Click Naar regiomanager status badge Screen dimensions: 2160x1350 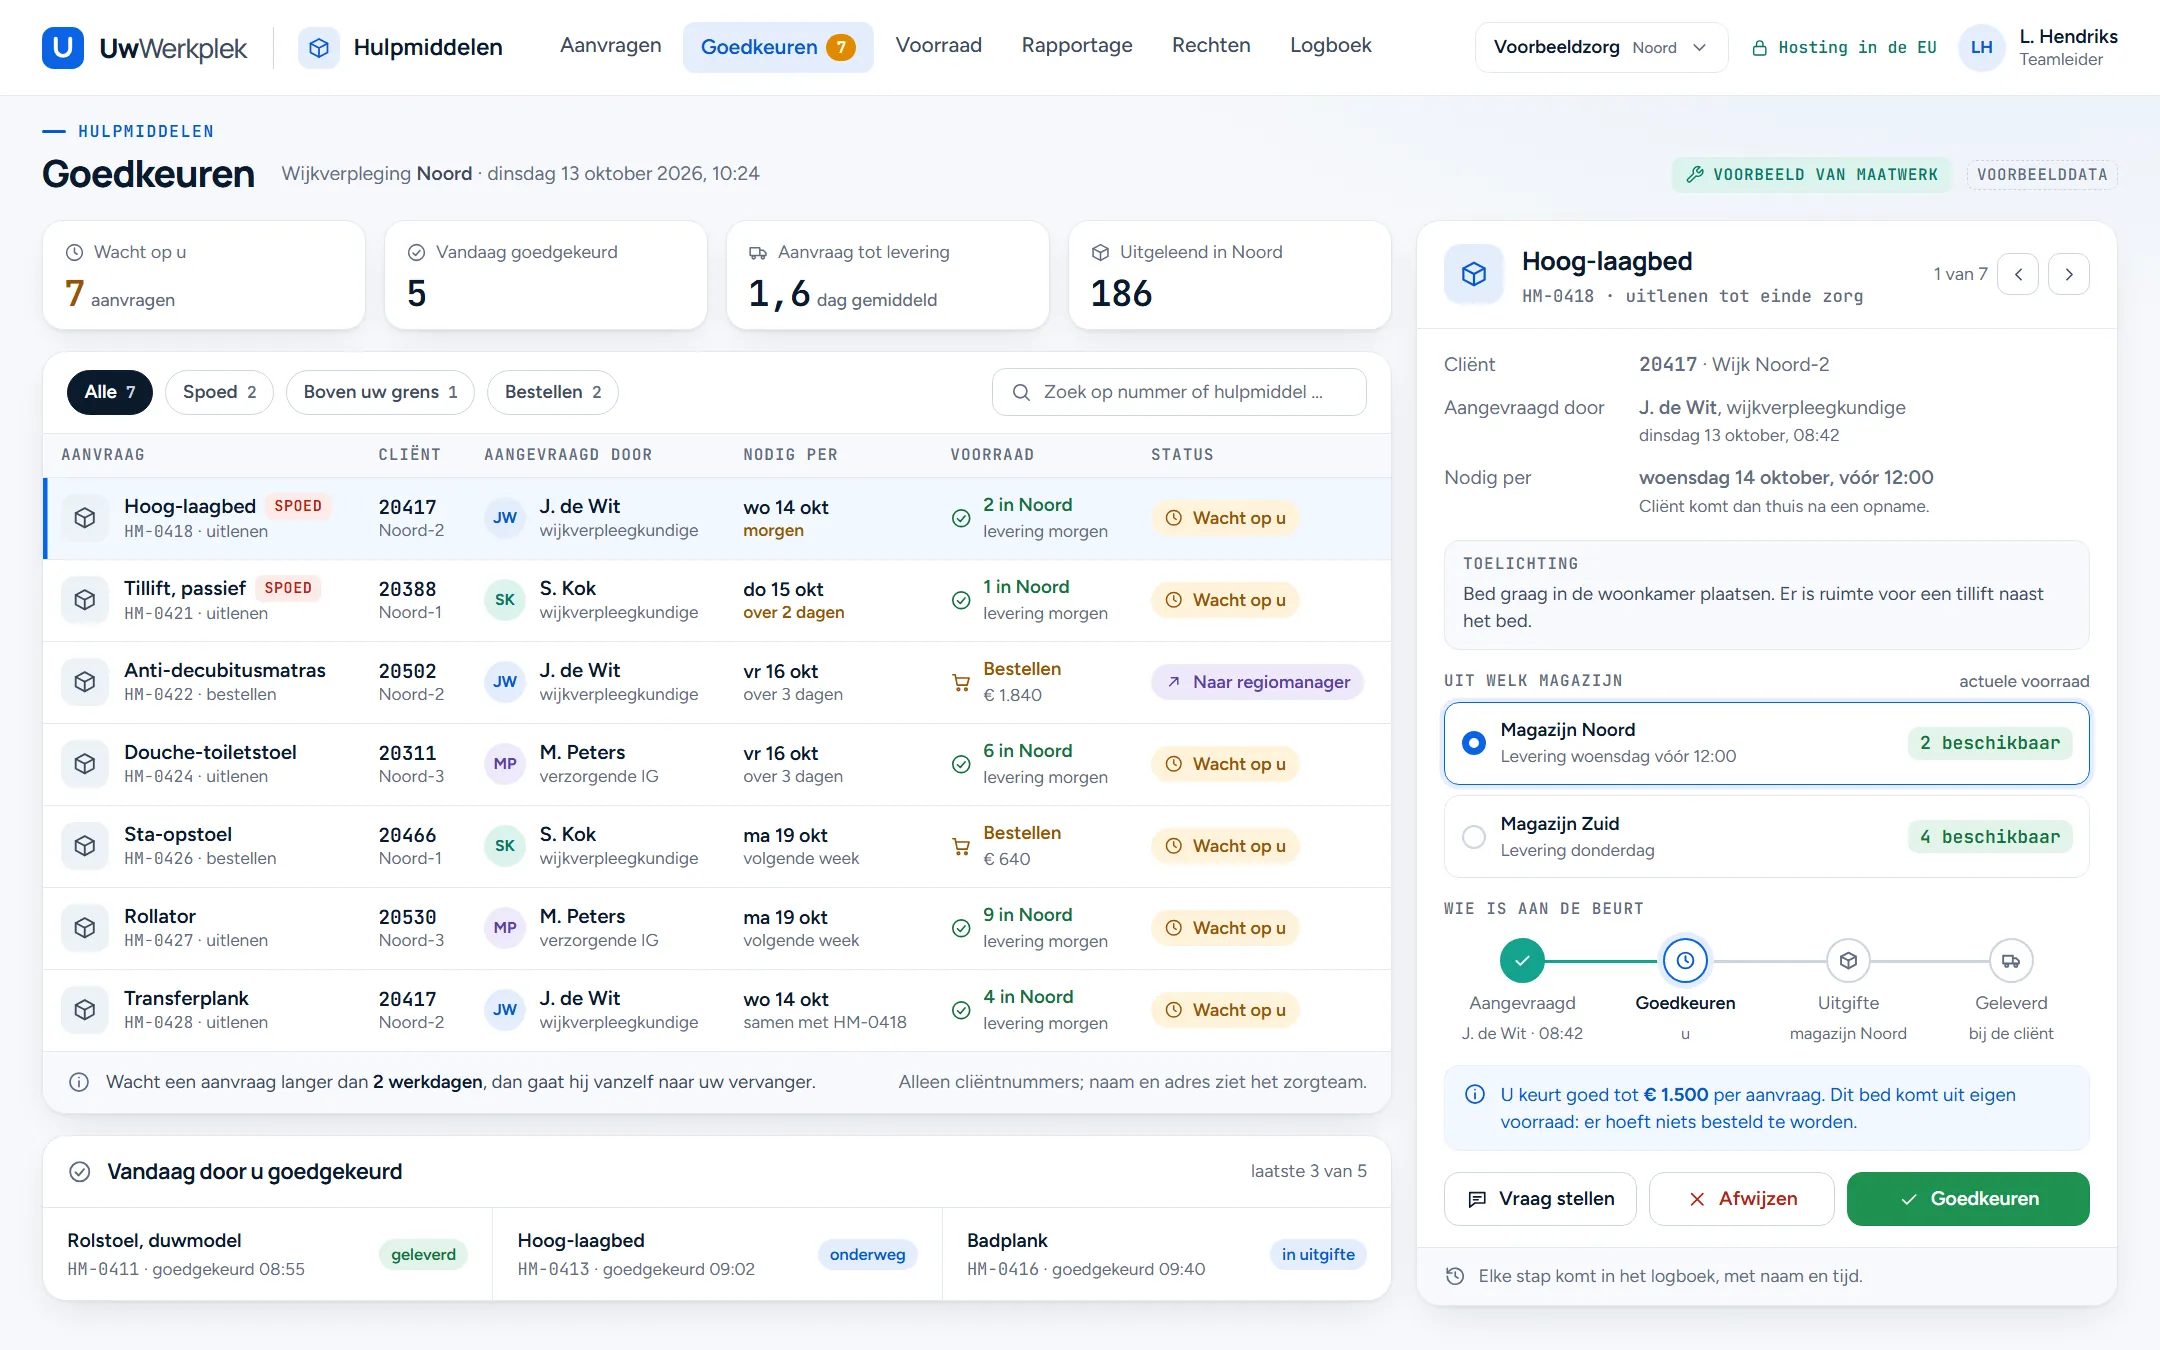1257,682
